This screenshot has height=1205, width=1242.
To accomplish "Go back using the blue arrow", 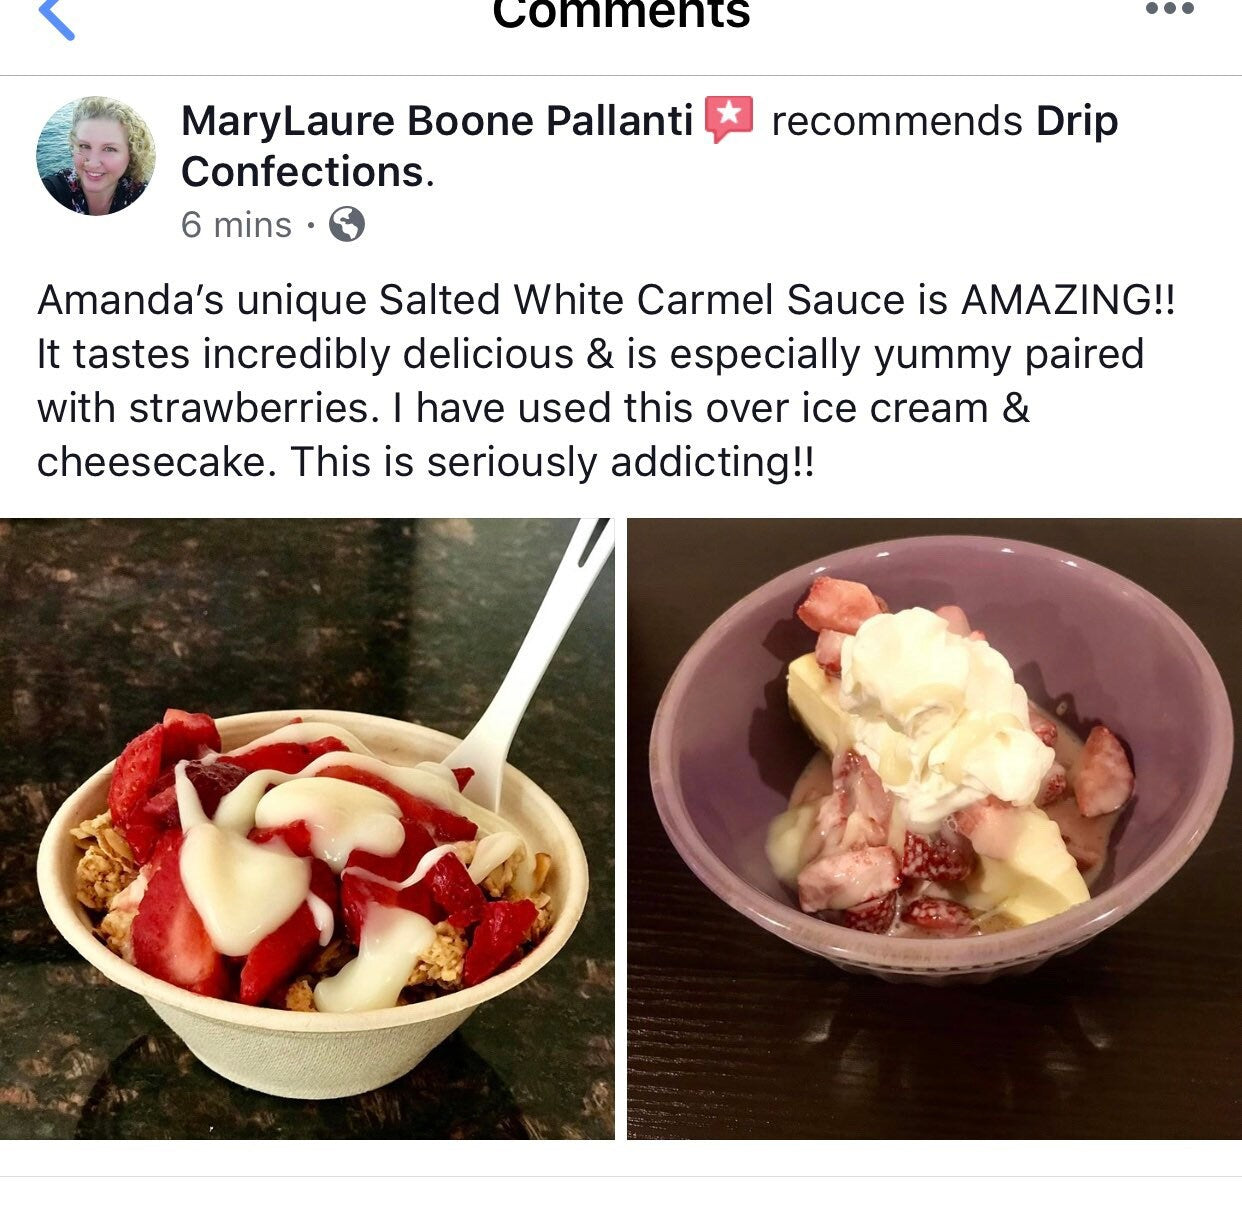I will coord(56,17).
